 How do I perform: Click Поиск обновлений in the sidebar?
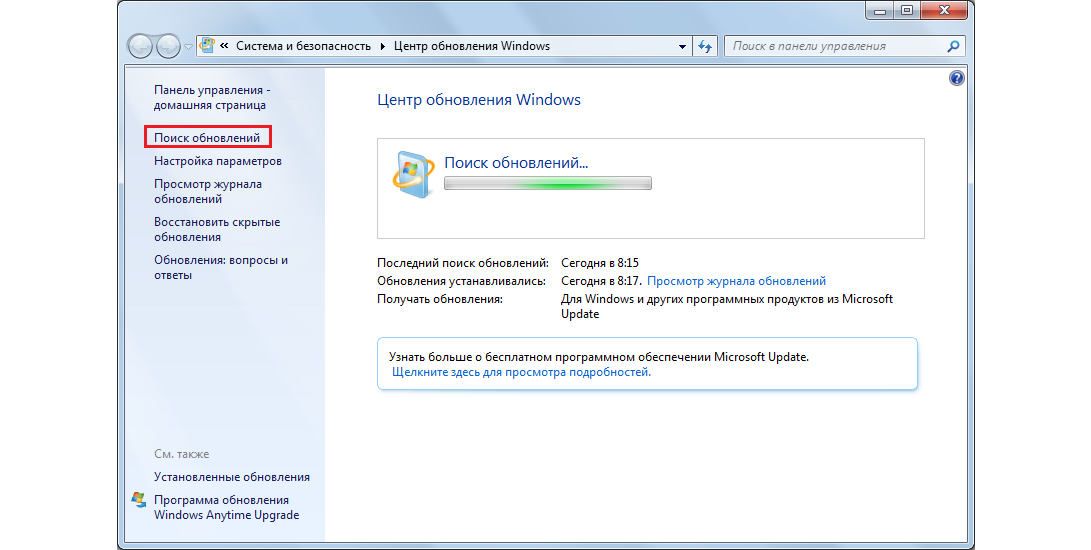click(x=207, y=138)
